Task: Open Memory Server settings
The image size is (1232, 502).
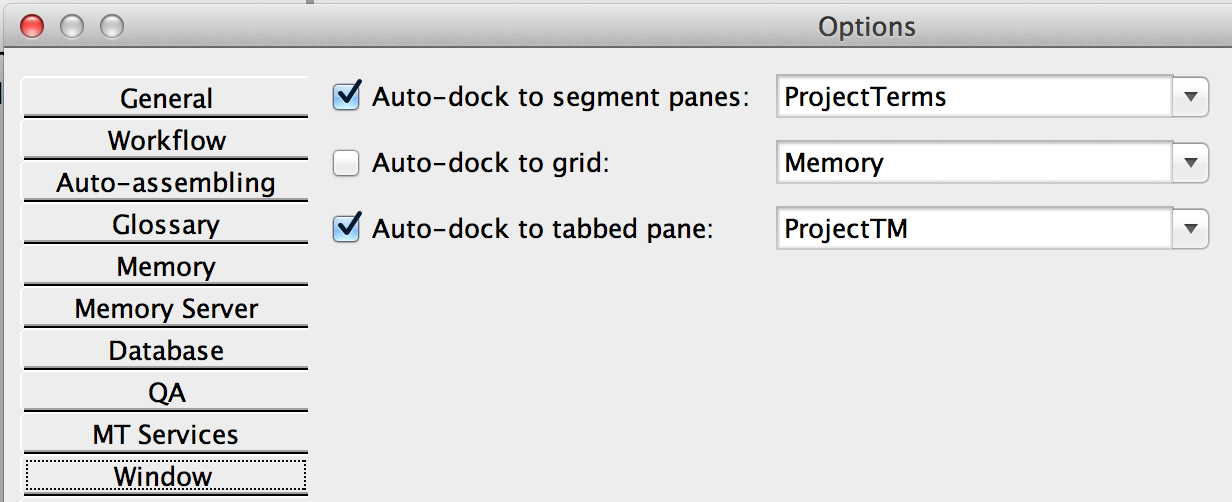Action: 166,309
